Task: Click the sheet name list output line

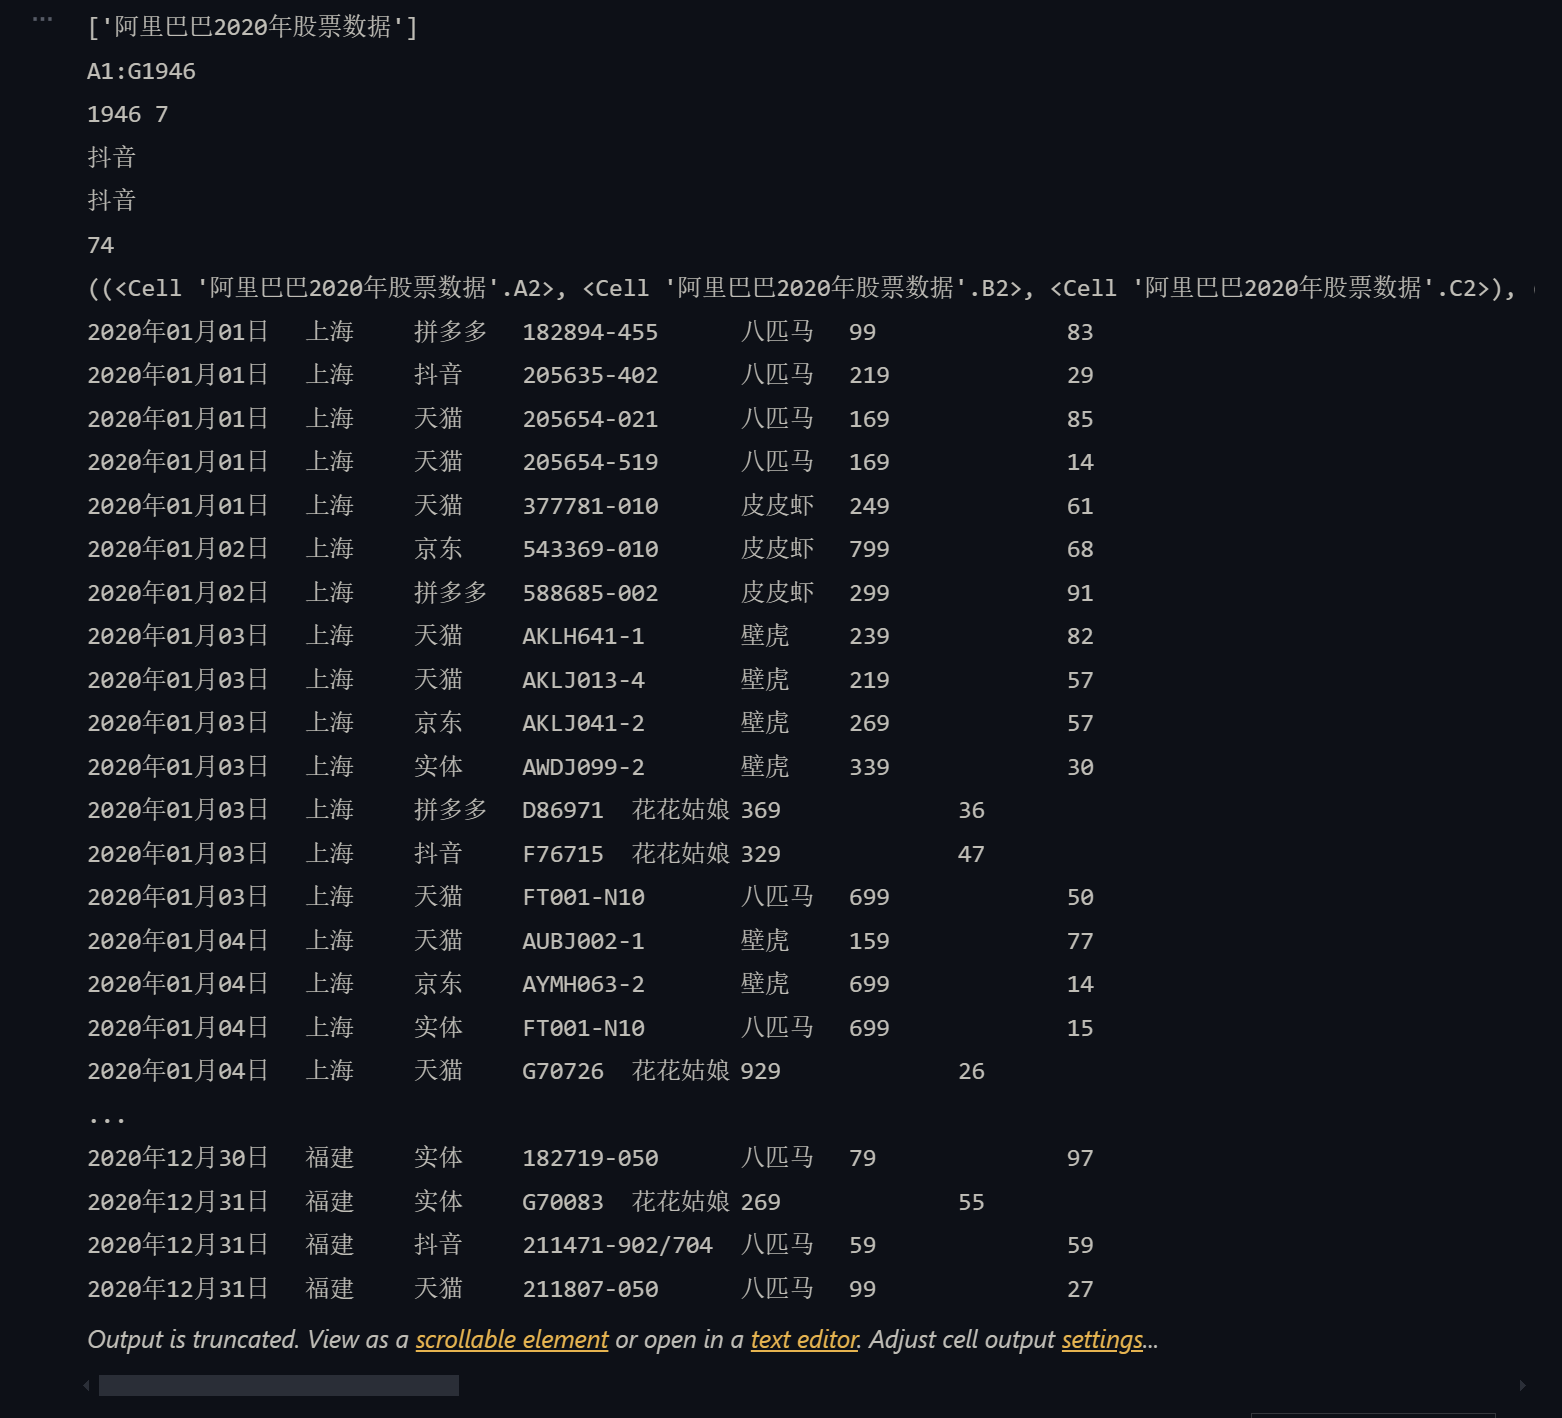Action: click(252, 27)
